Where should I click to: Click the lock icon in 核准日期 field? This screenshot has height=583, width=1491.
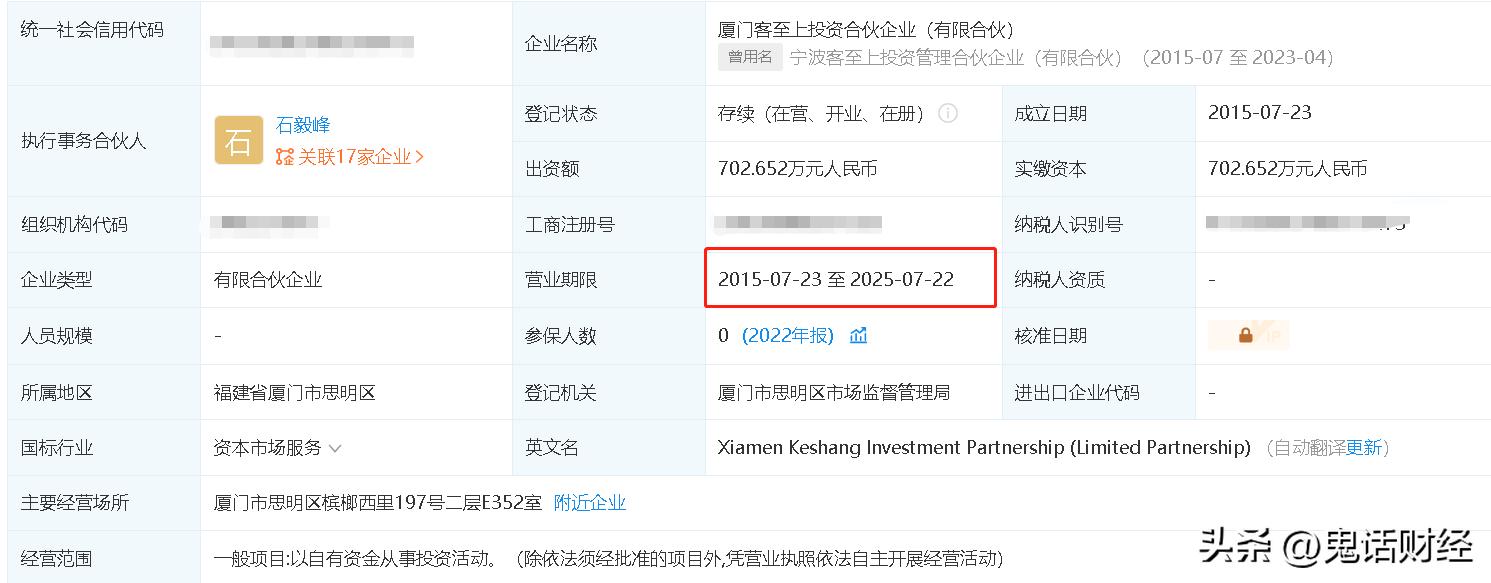coord(1247,337)
